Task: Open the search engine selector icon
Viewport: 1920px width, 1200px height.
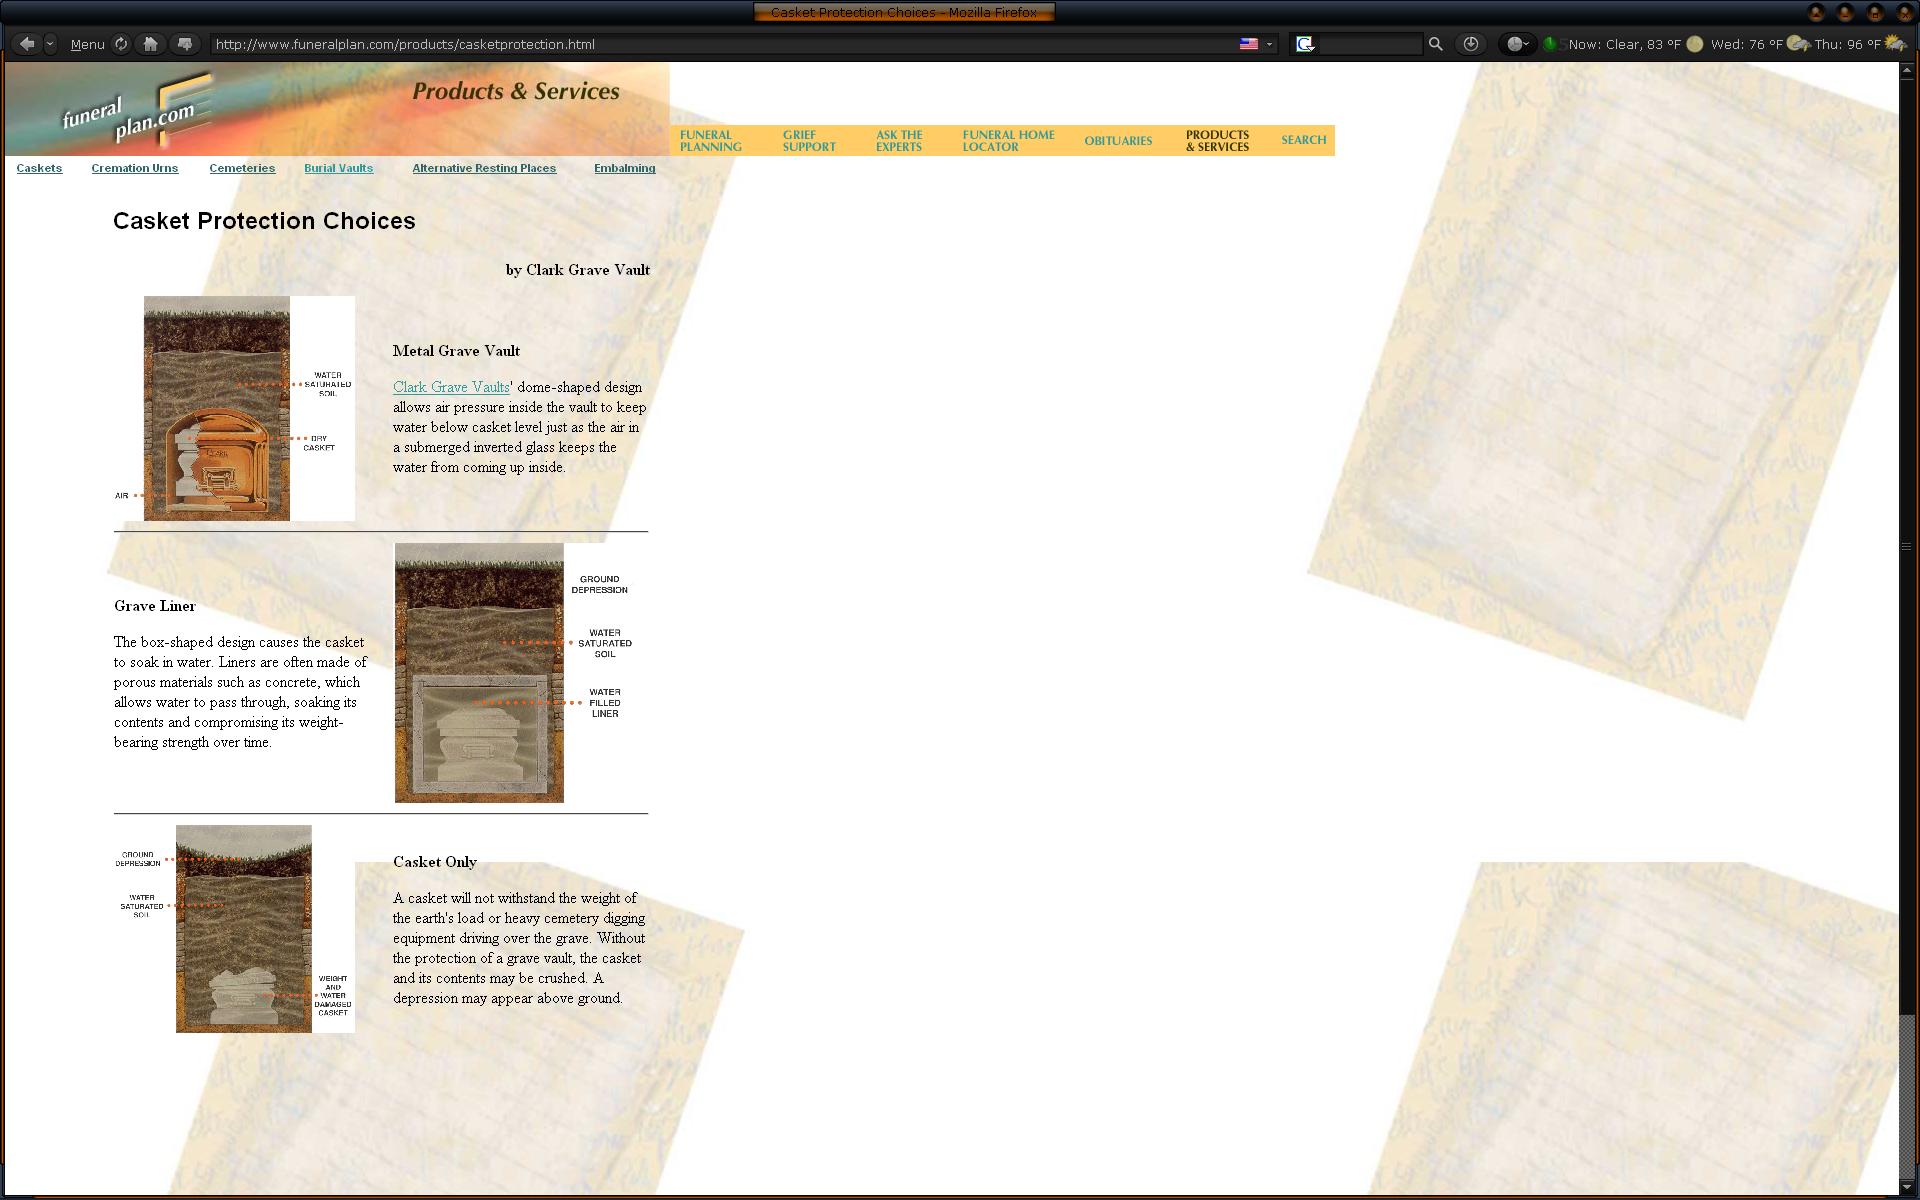Action: (1304, 44)
